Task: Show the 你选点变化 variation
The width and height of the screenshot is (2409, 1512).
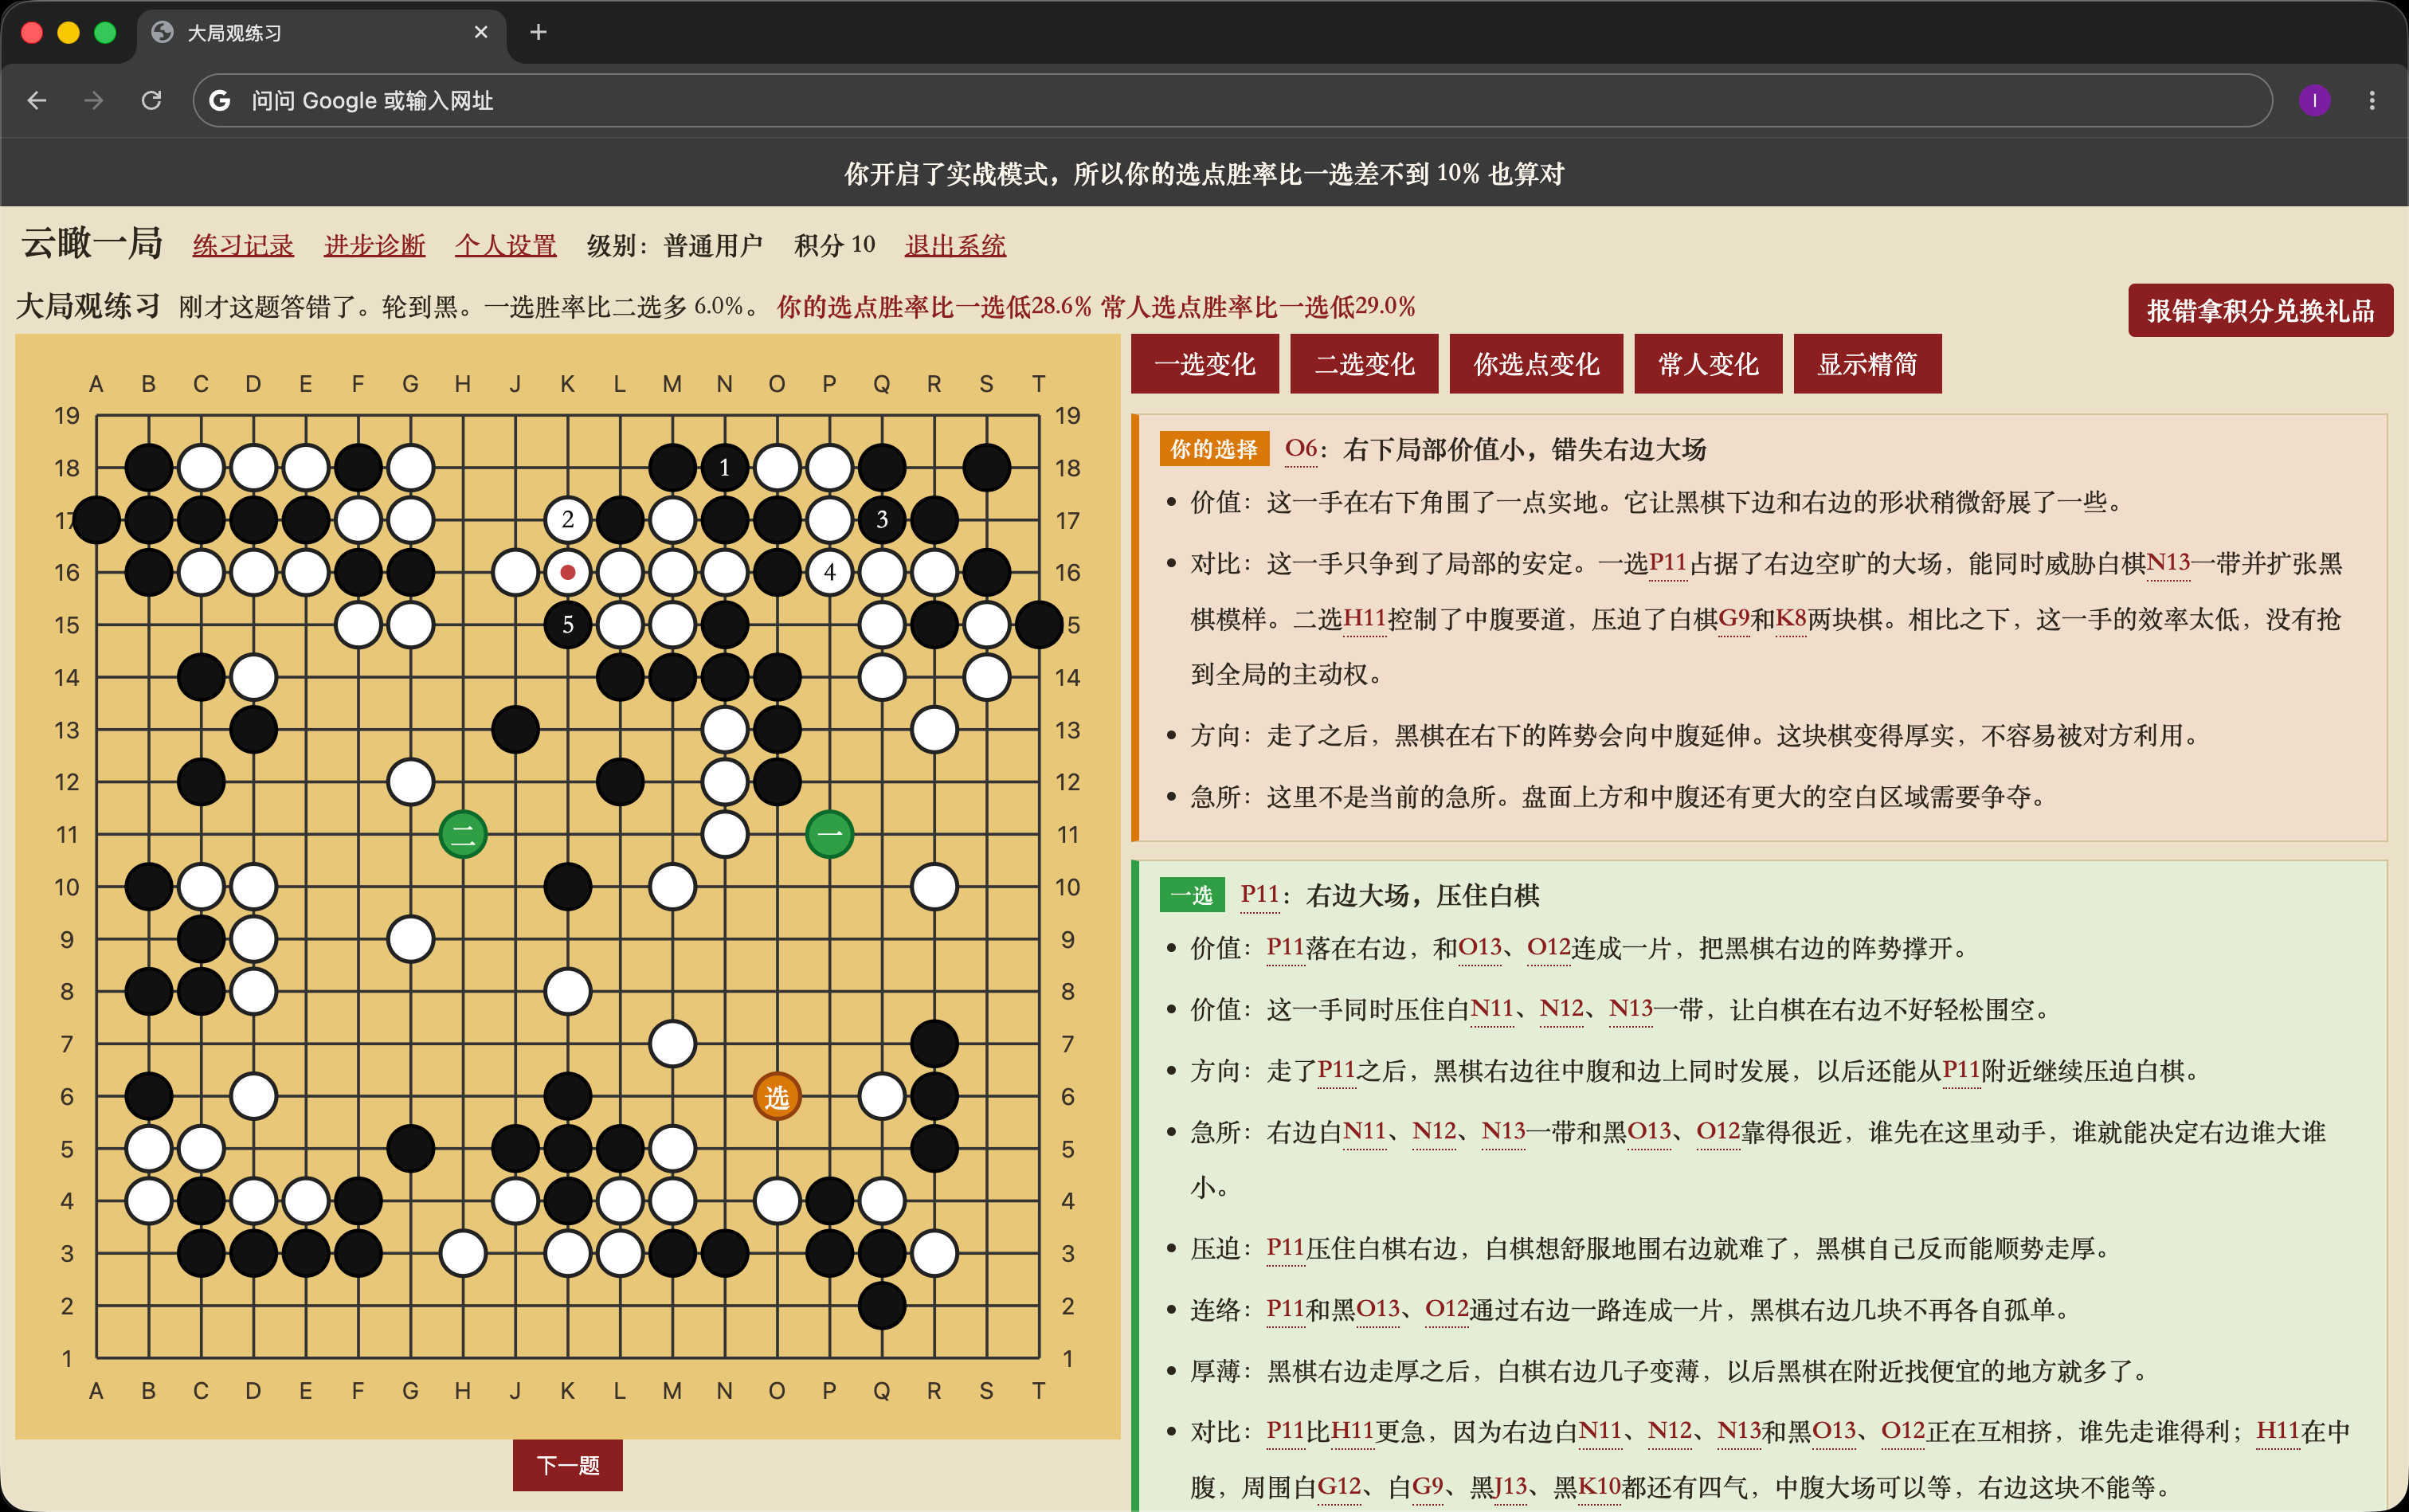Action: pyautogui.click(x=1536, y=364)
